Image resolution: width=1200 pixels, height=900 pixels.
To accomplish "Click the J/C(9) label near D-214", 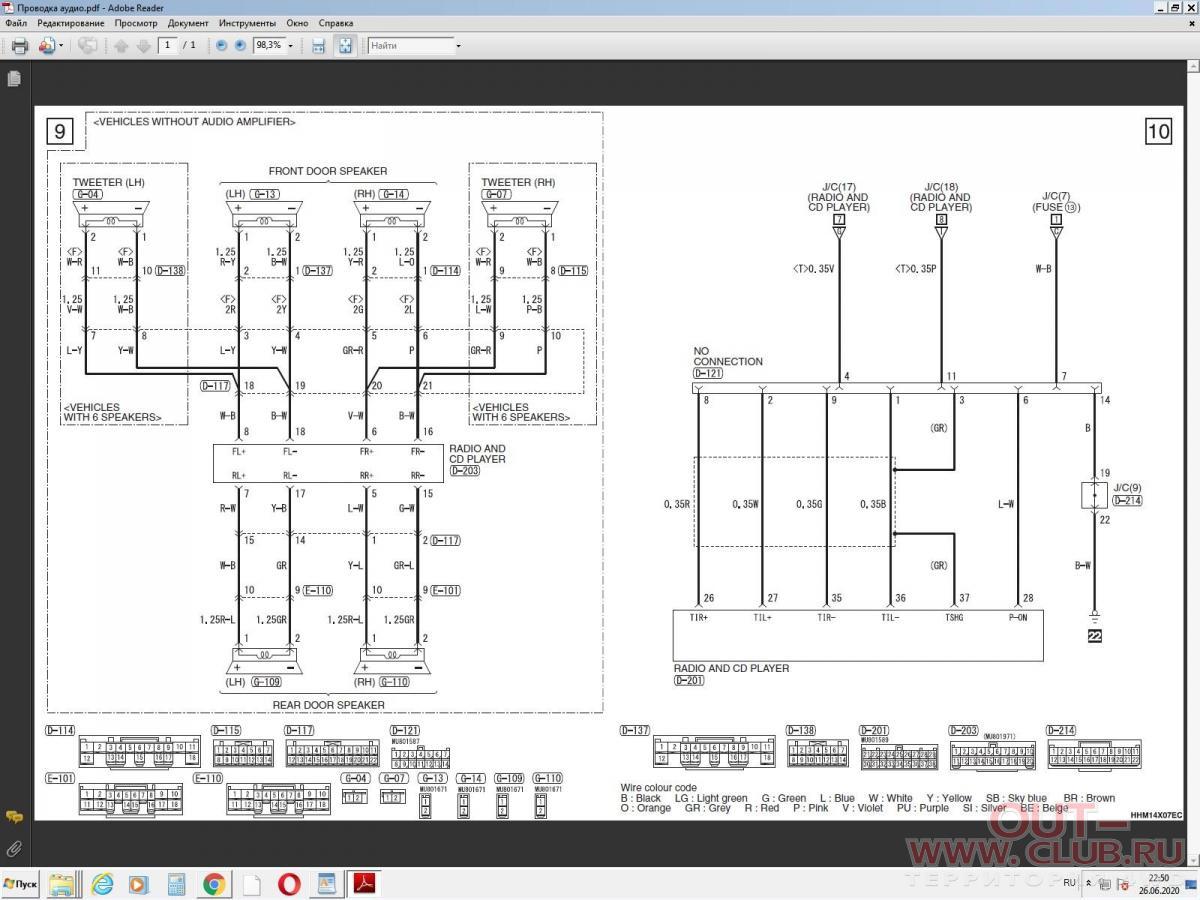I will click(x=1126, y=488).
